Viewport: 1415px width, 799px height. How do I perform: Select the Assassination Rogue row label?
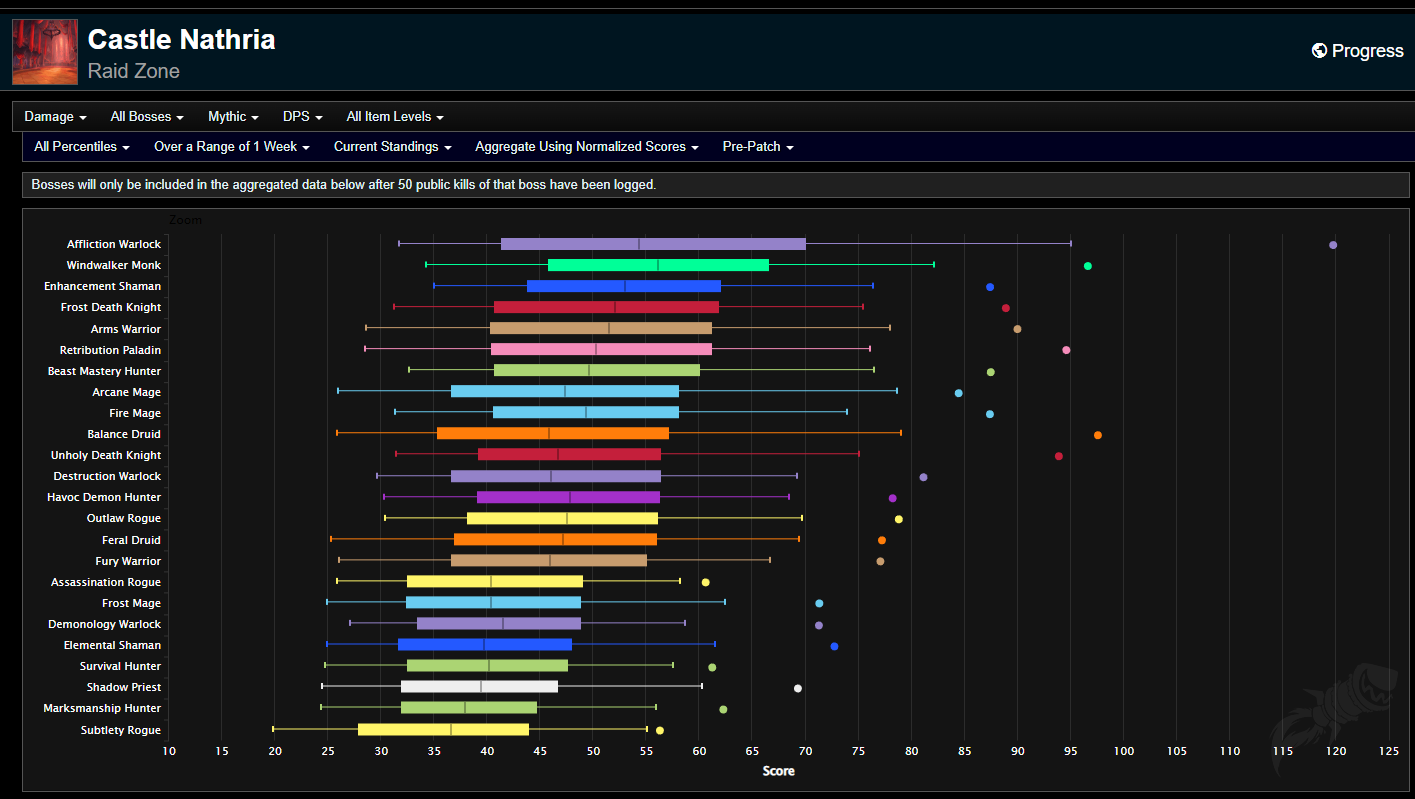[106, 582]
